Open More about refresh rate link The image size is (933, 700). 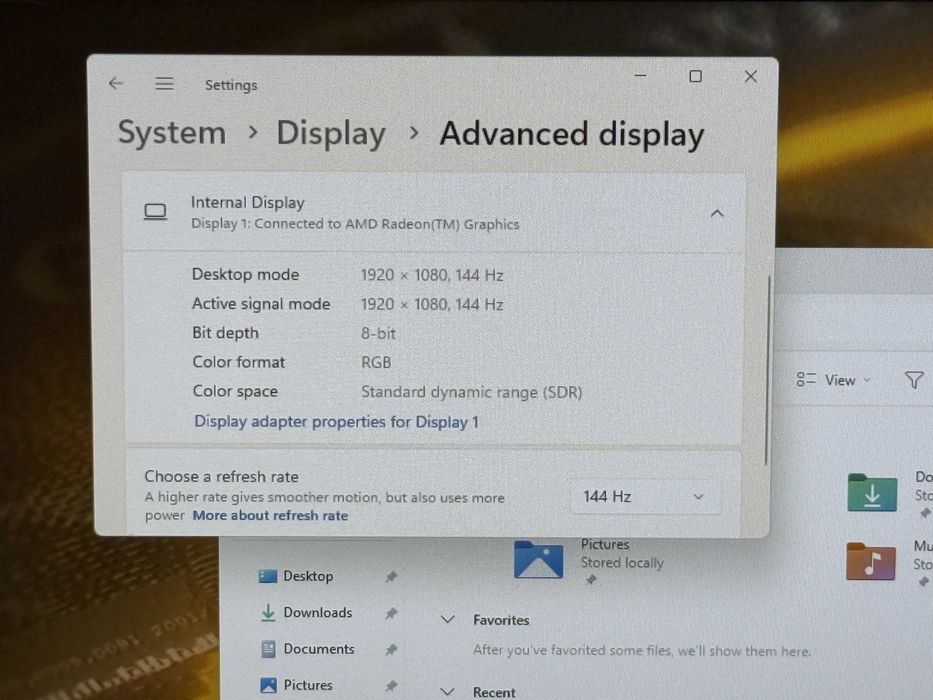tap(270, 515)
